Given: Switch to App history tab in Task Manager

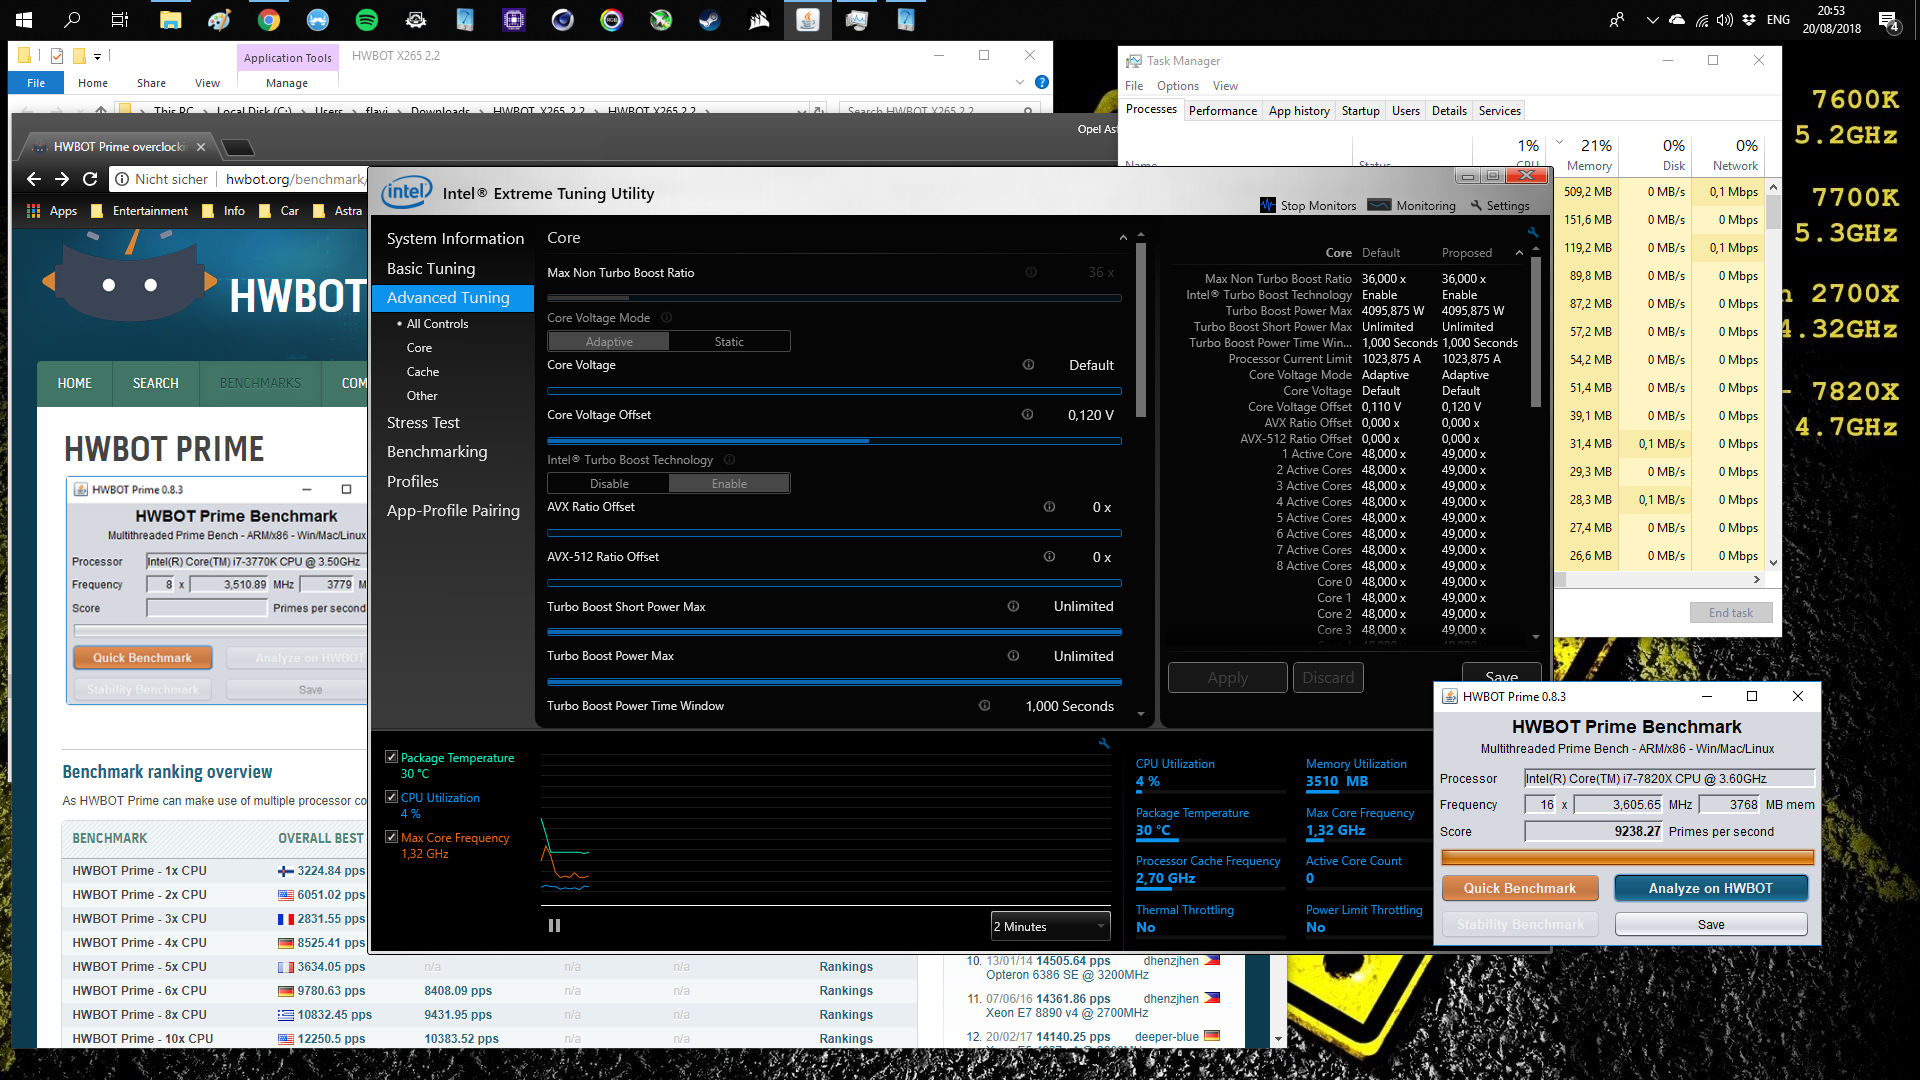Looking at the screenshot, I should click(x=1299, y=111).
